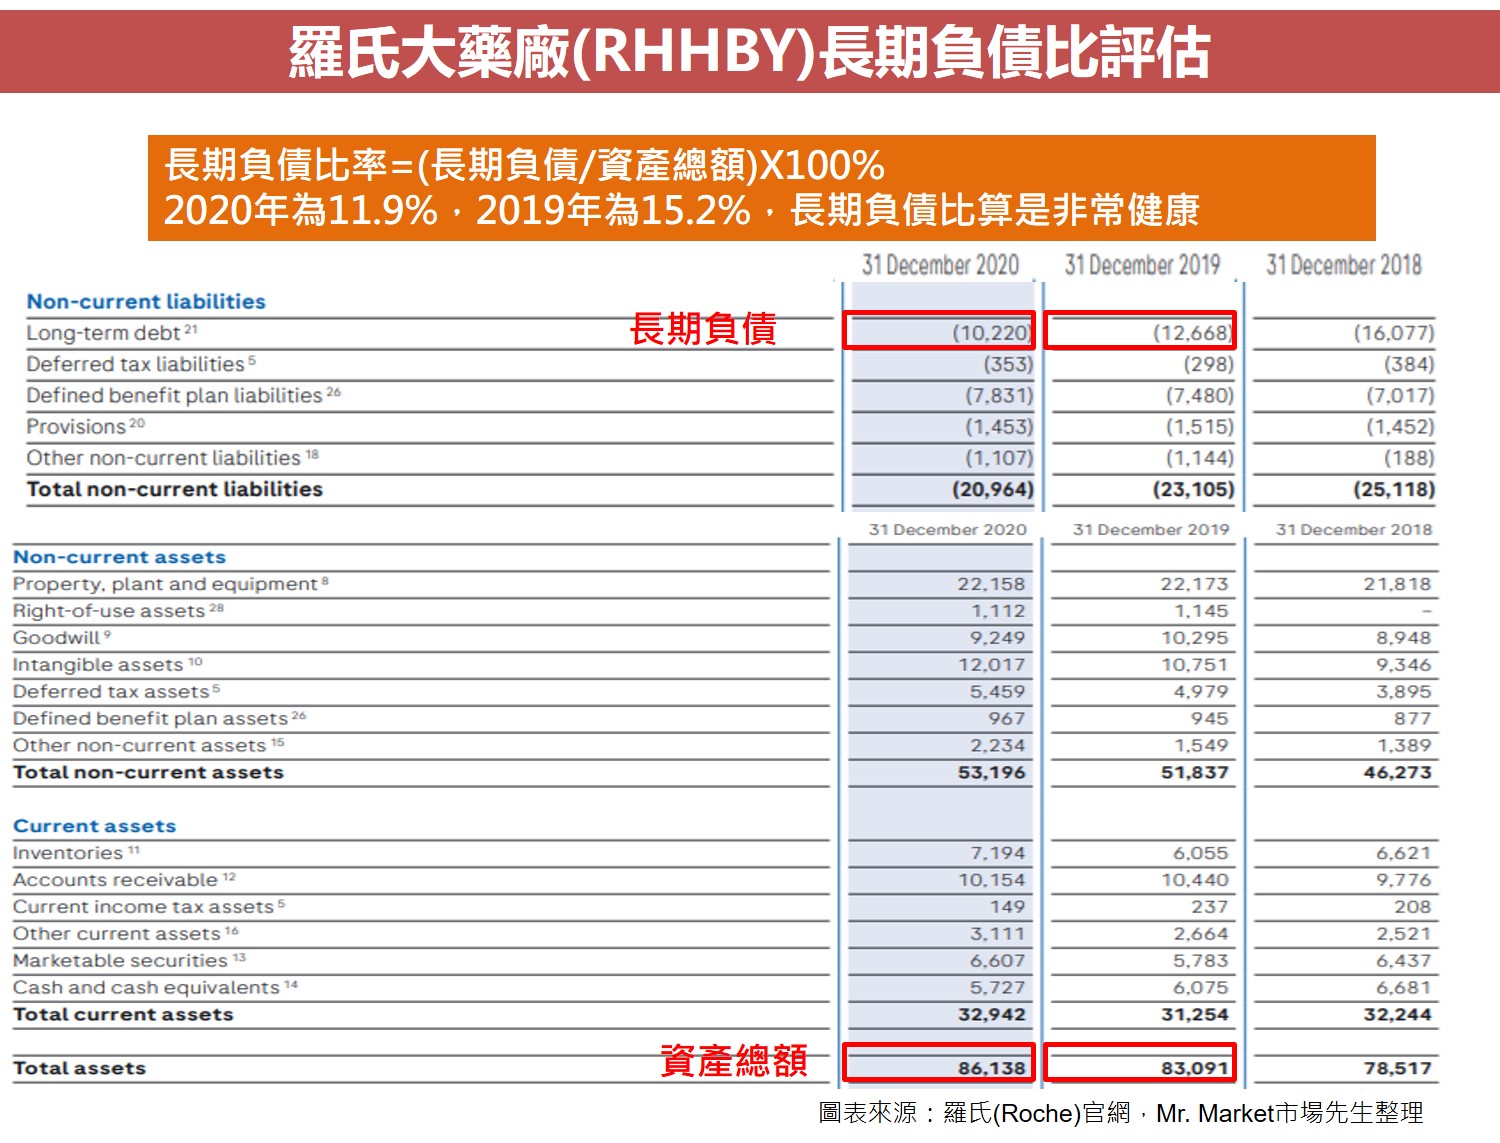The image size is (1500, 1143).
Task: Click the Goodwill row label
Action: click(x=62, y=637)
